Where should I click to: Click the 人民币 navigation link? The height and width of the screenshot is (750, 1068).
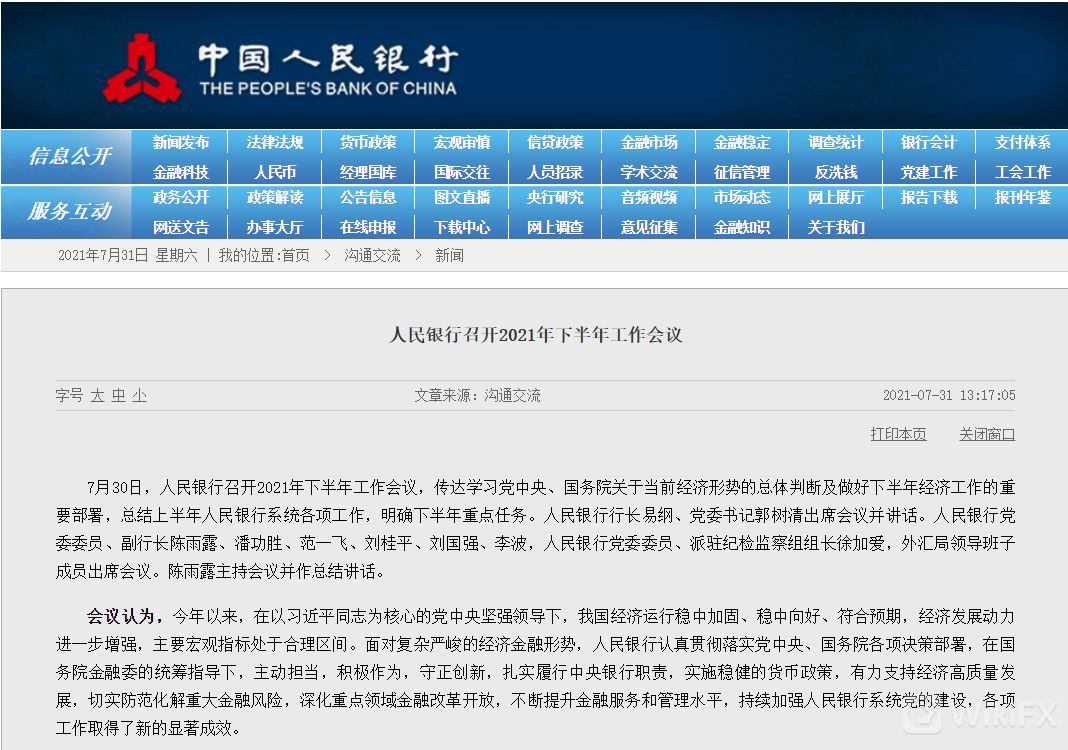pyautogui.click(x=274, y=172)
